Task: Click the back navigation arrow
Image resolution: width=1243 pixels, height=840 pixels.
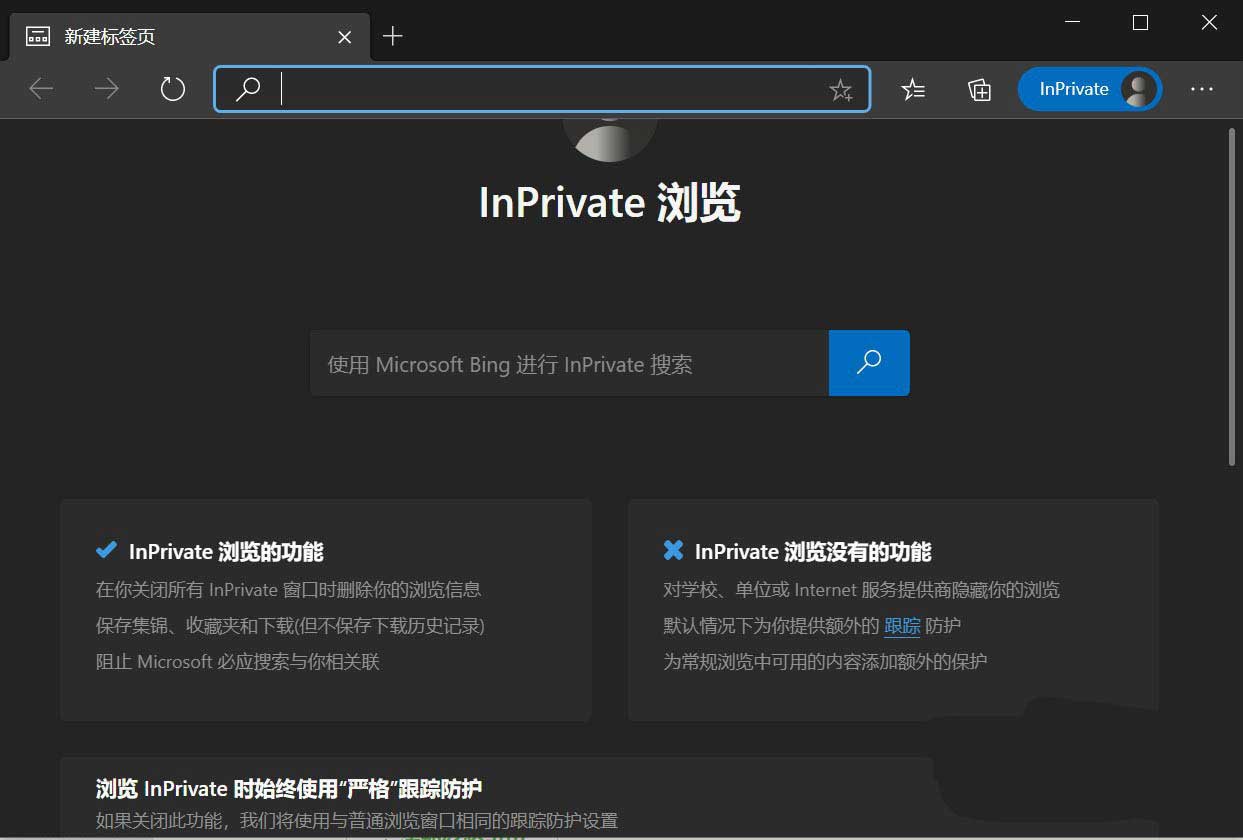Action: pos(41,88)
